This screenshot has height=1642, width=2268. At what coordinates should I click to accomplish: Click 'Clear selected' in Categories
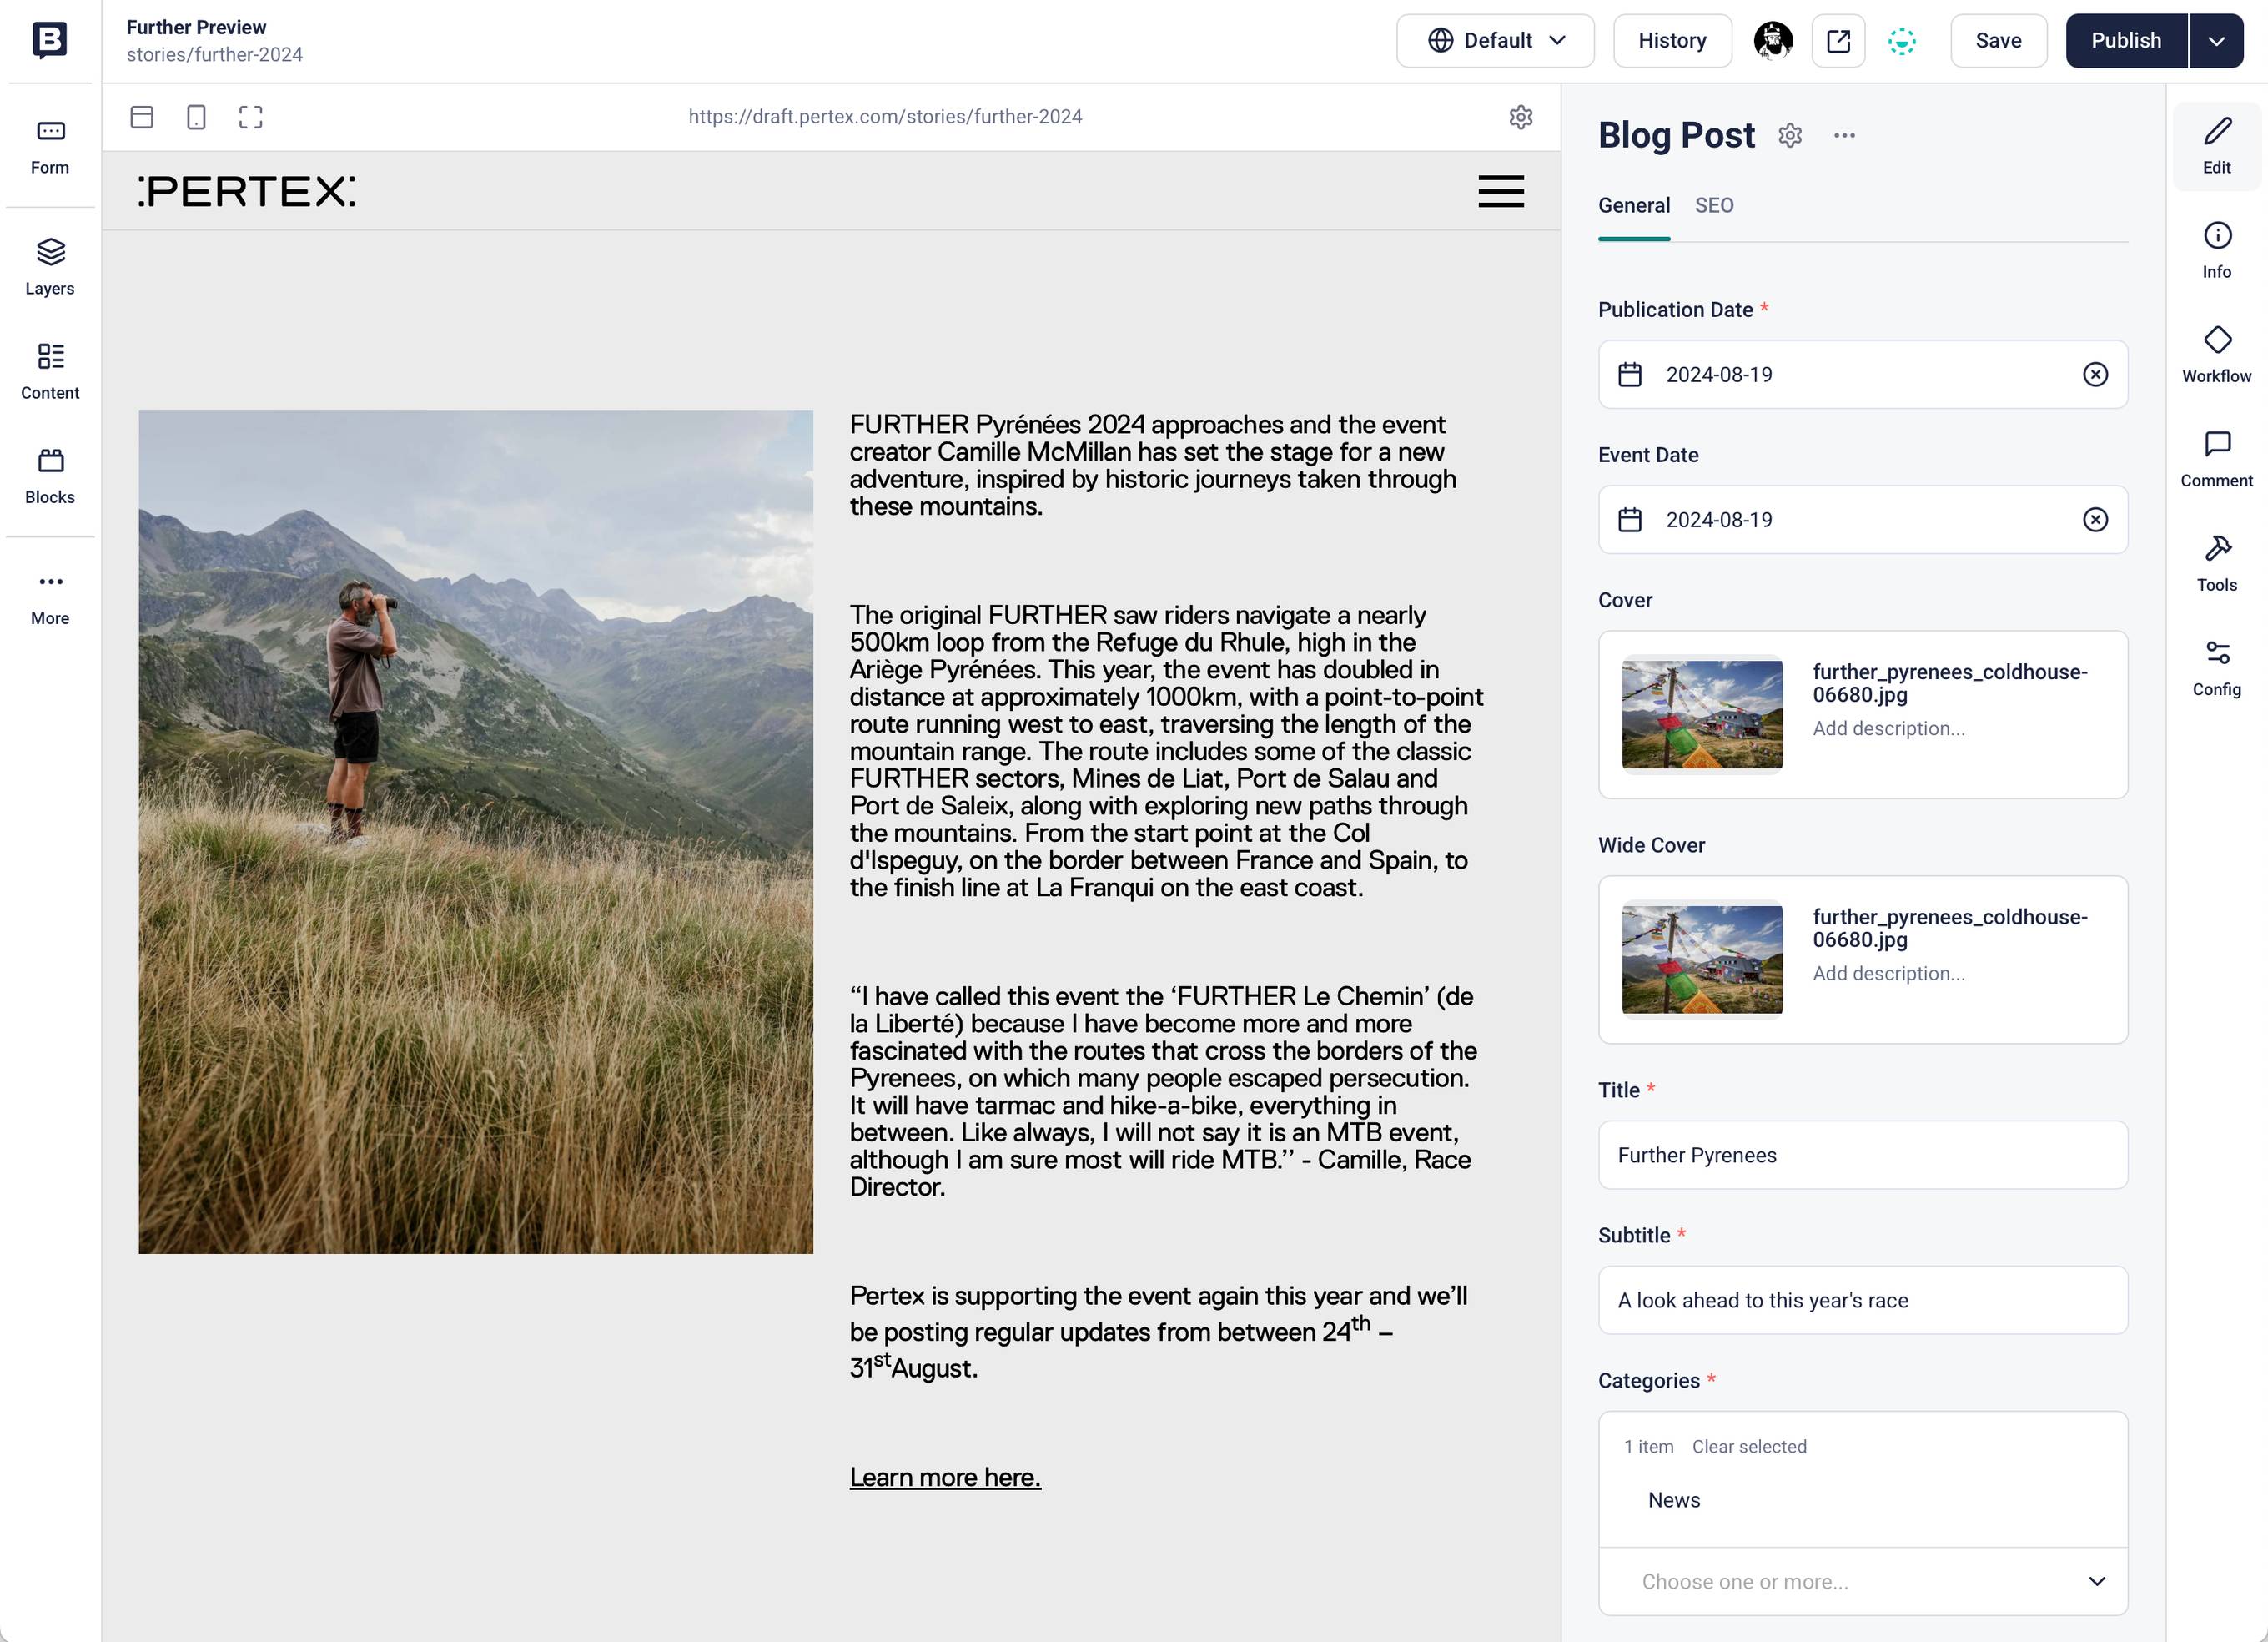tap(1749, 1446)
